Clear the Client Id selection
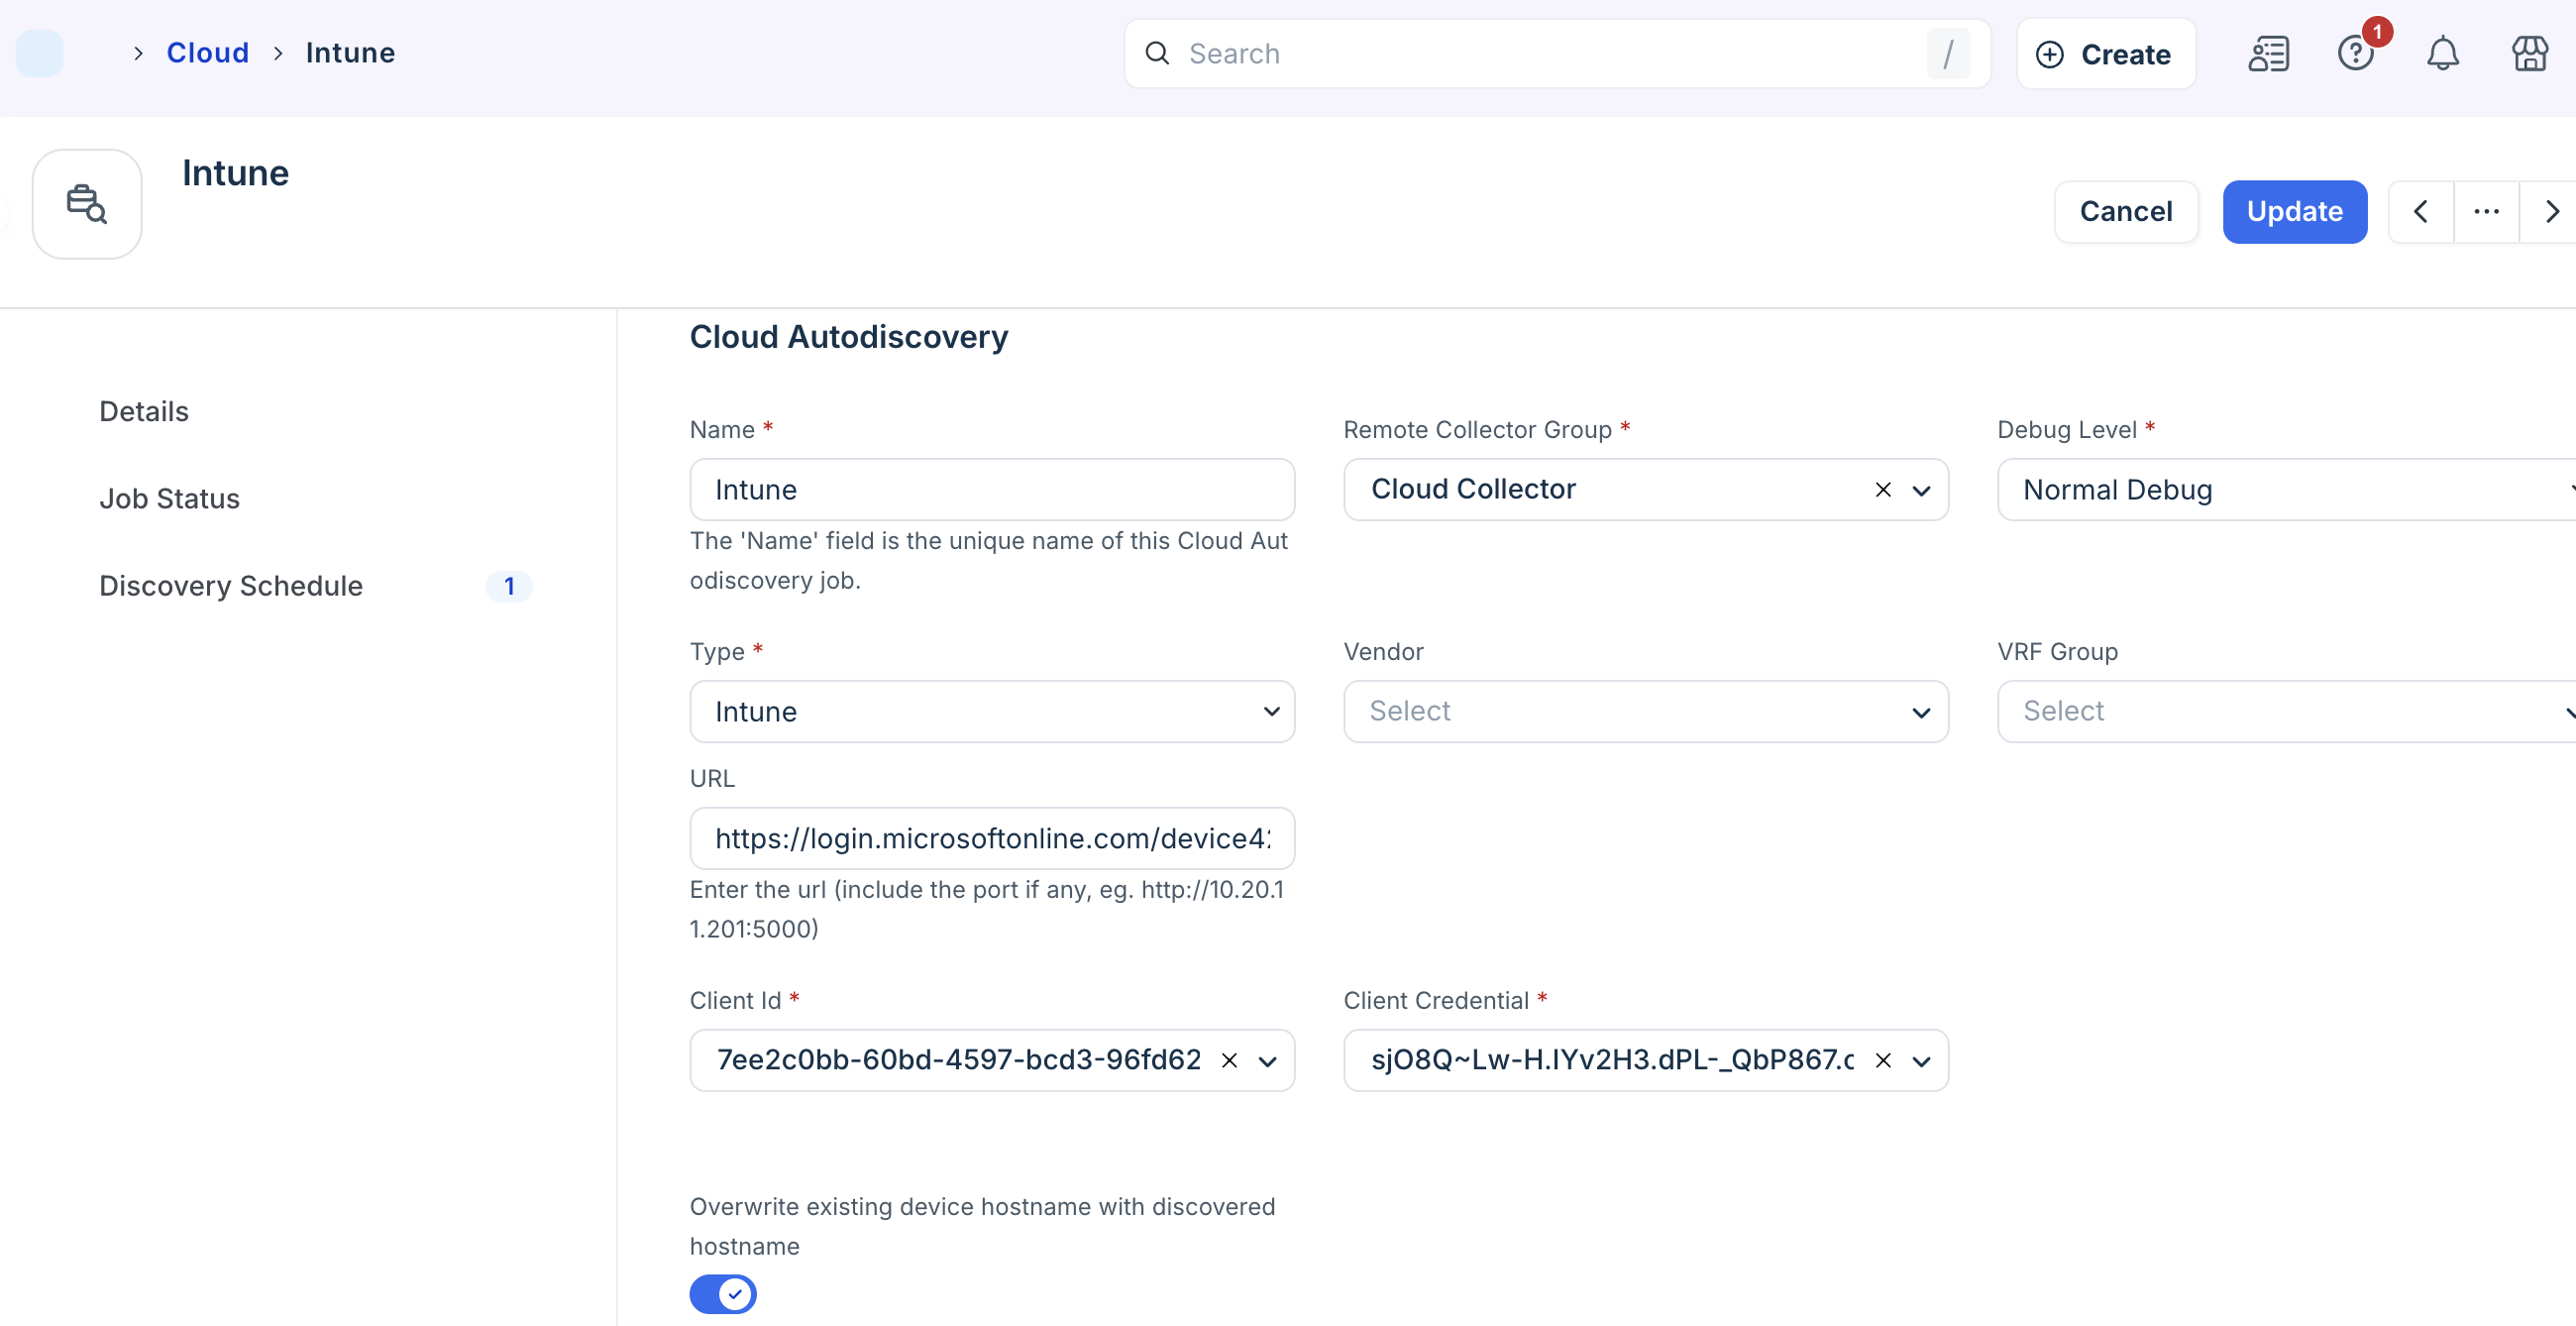This screenshot has width=2576, height=1326. (1229, 1061)
